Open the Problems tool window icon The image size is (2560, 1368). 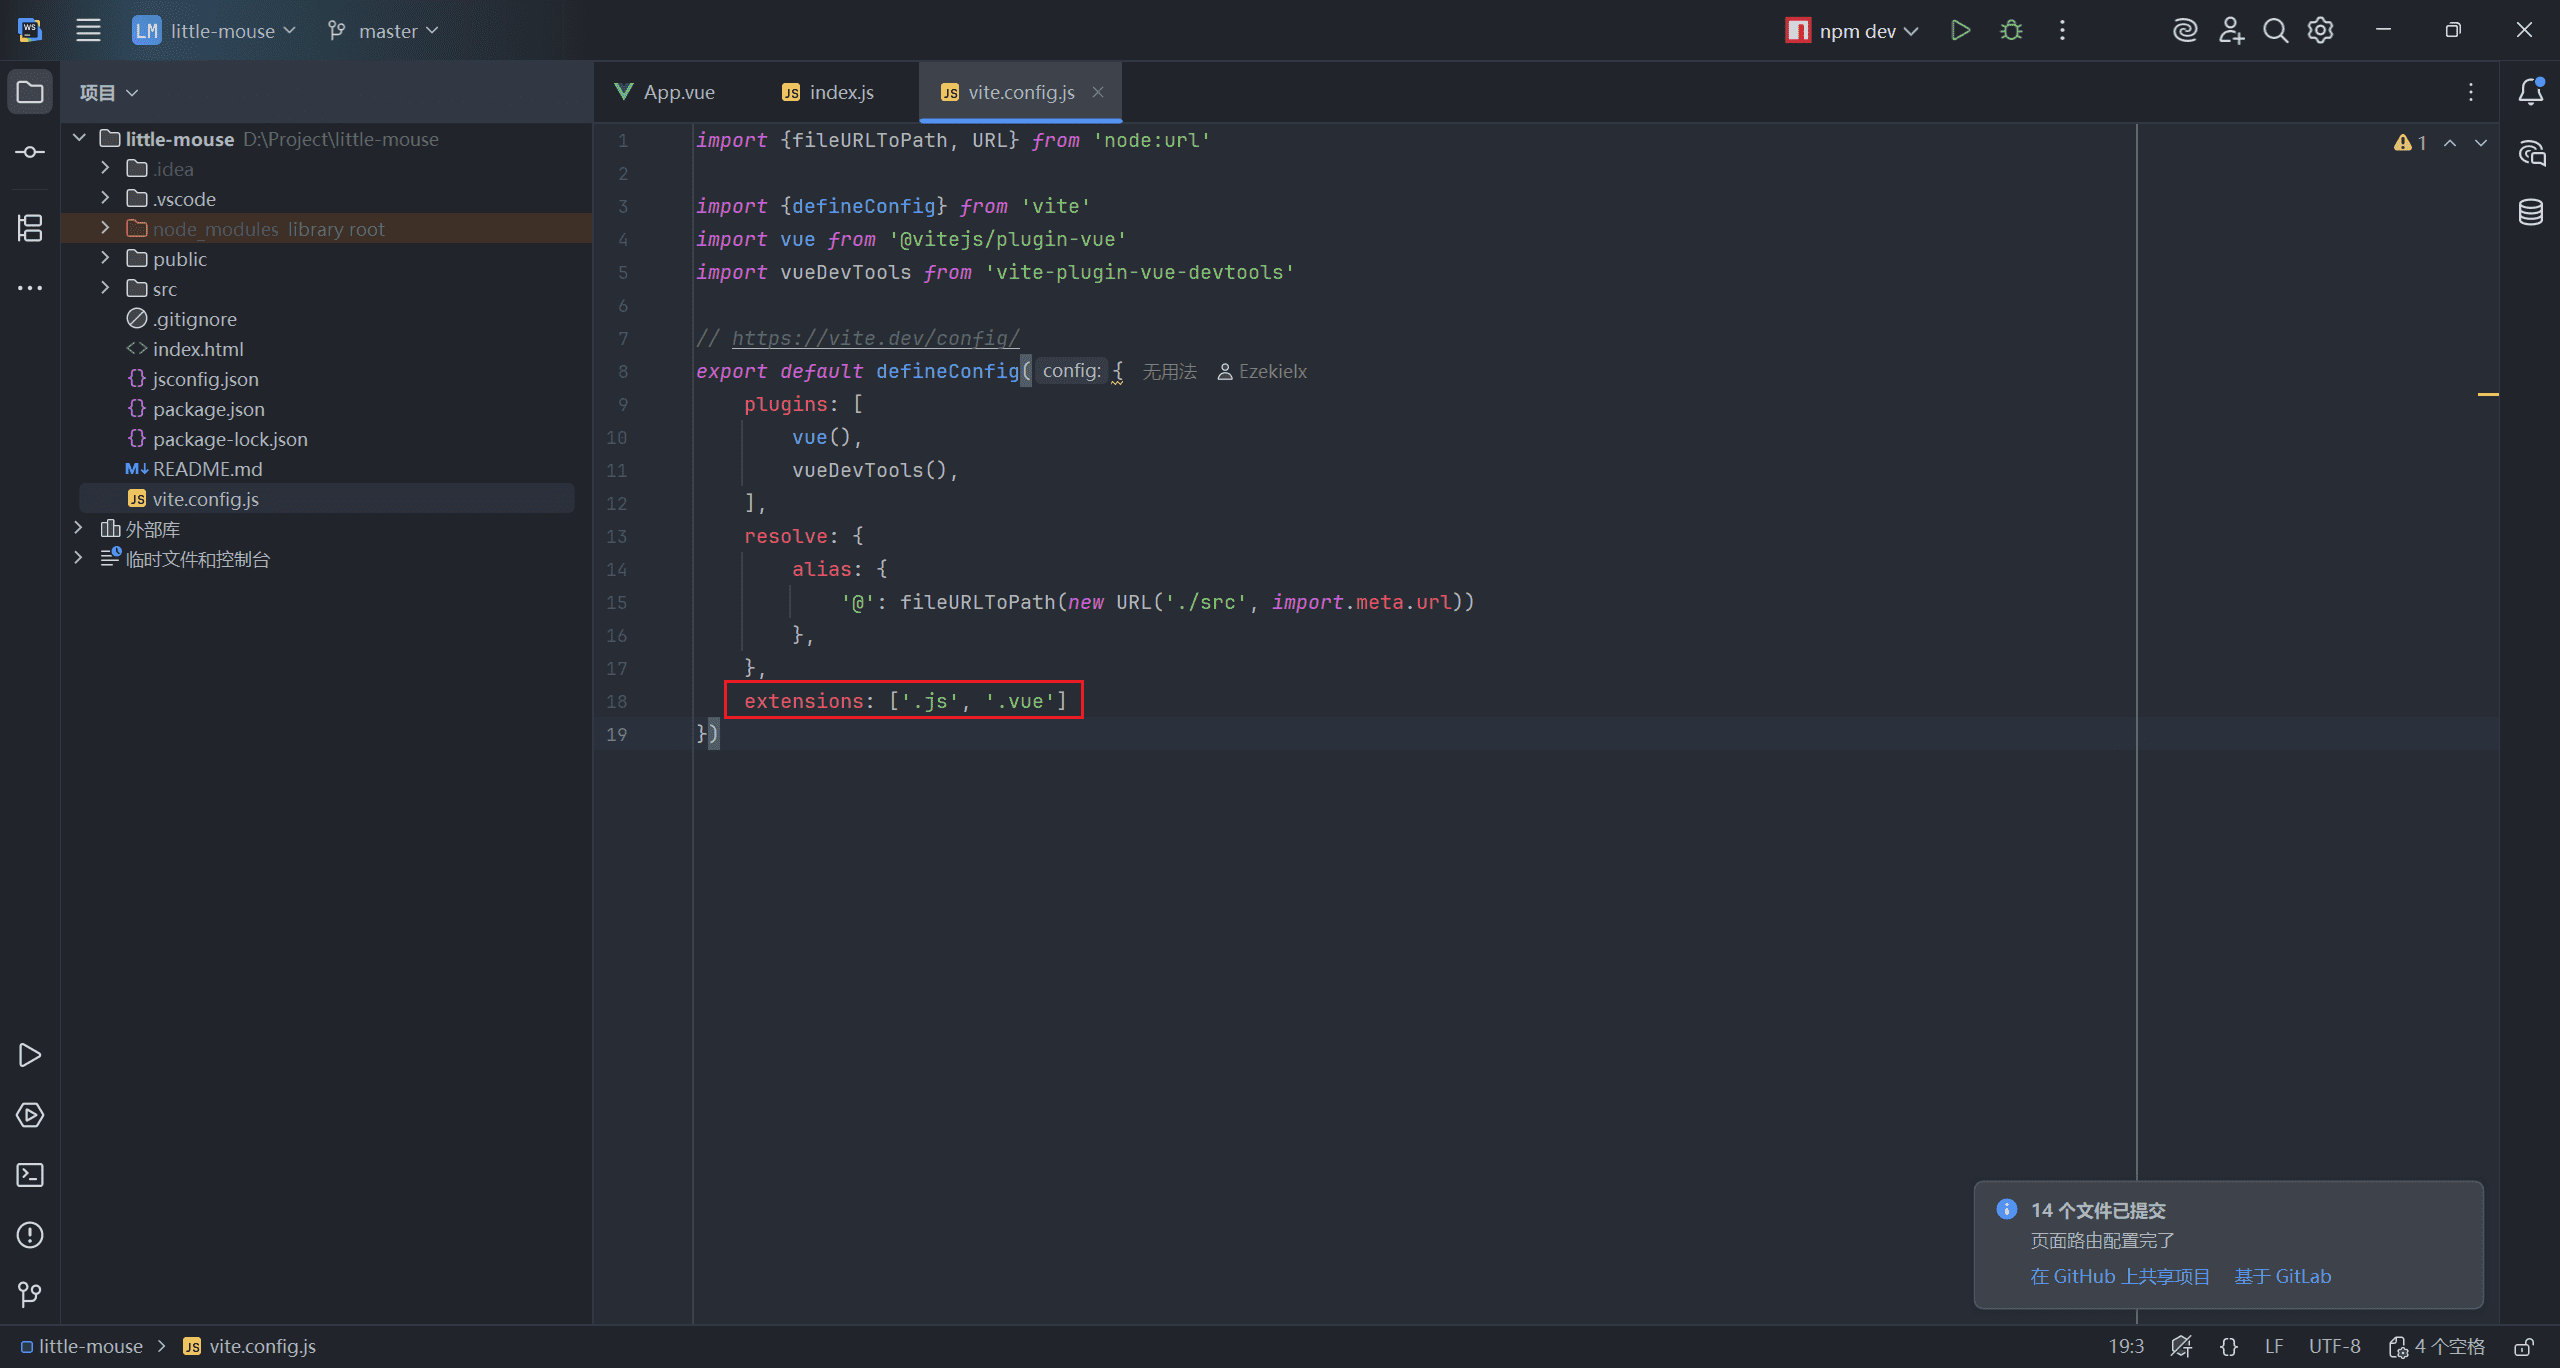point(30,1235)
